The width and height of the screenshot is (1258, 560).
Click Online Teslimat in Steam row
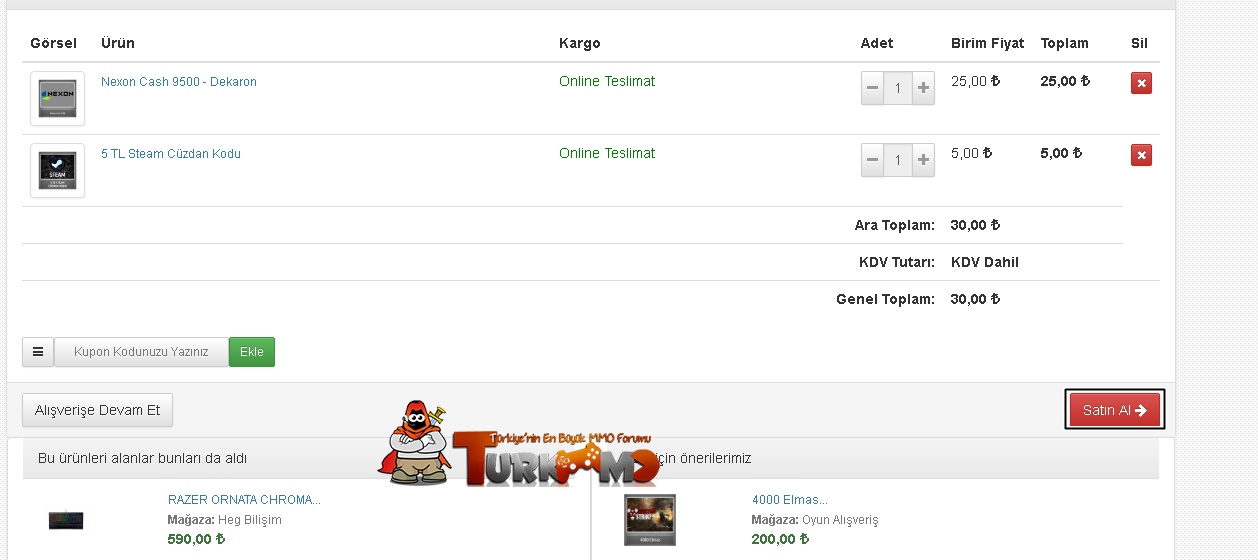click(x=607, y=153)
